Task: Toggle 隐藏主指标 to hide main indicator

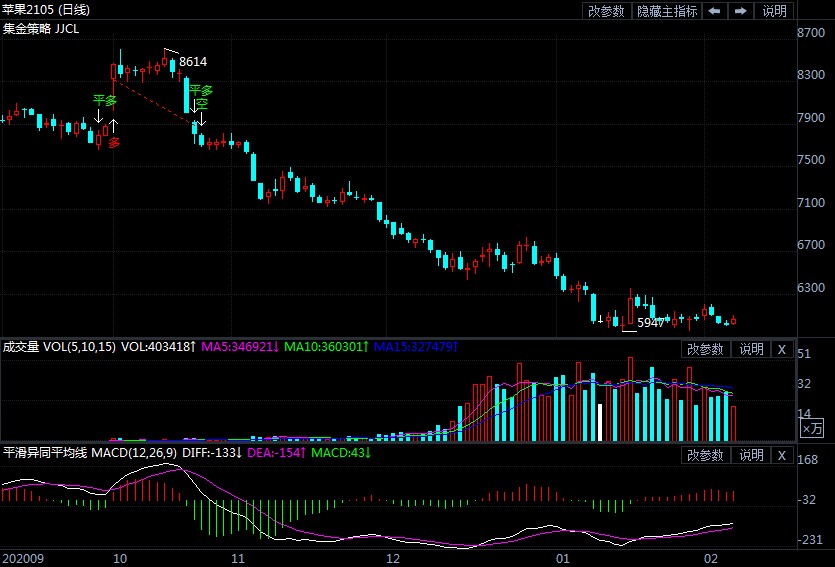Action: (x=667, y=11)
